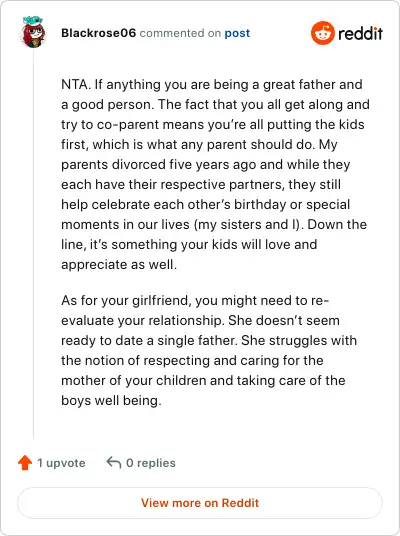The image size is (400, 536).
Task: Click the line "appreciate as well."
Action: point(119,265)
